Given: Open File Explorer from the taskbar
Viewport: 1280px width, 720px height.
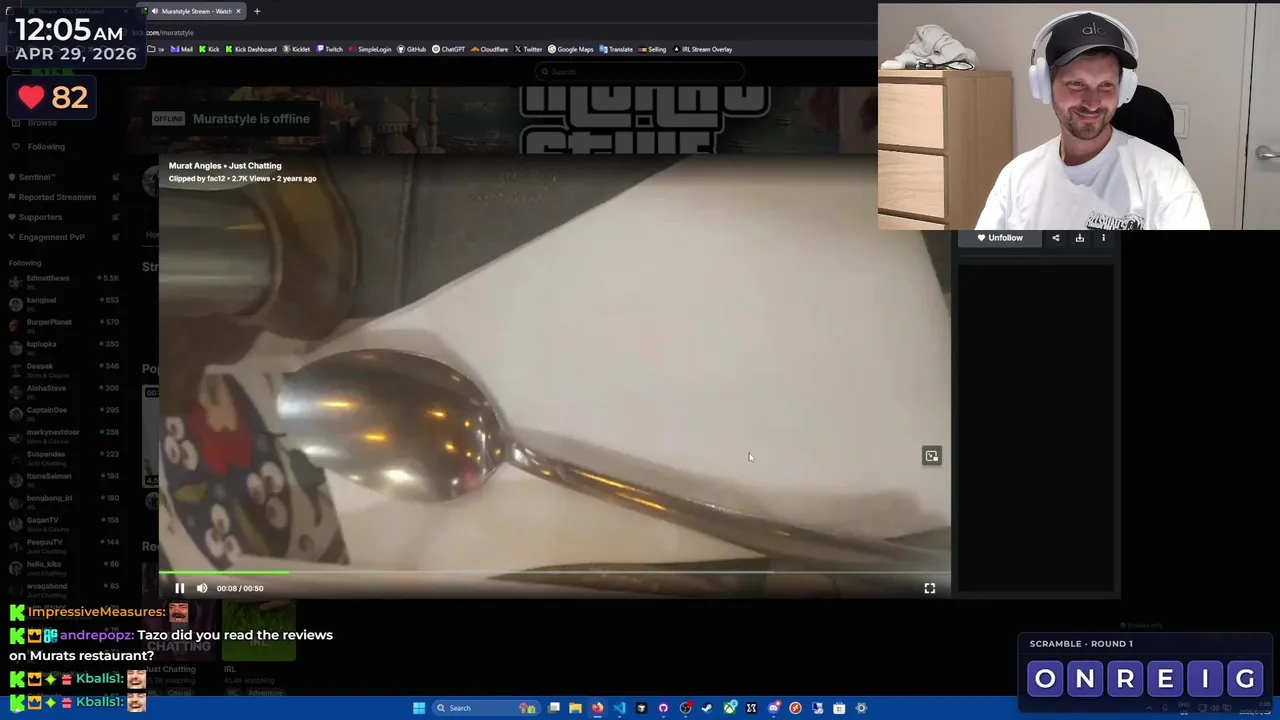Looking at the screenshot, I should 575,708.
